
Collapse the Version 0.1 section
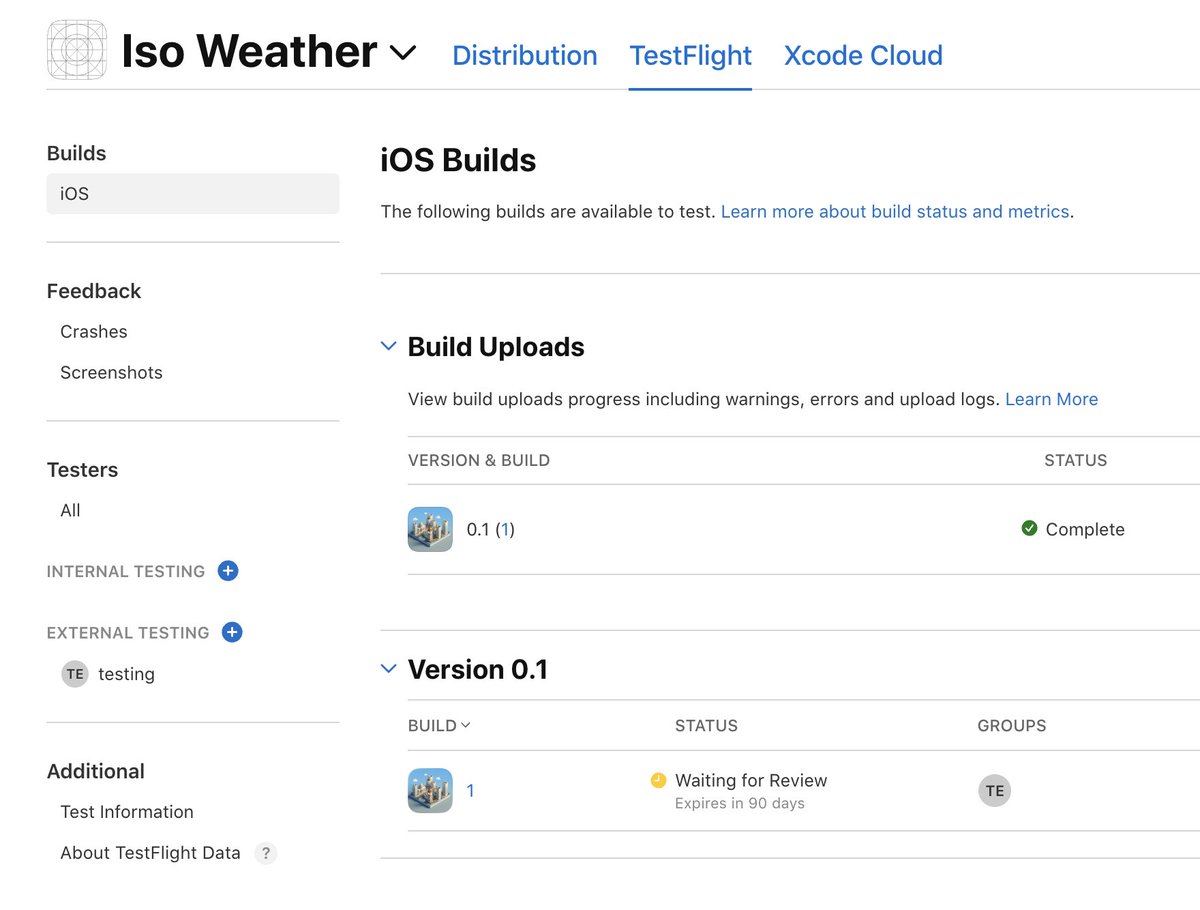[388, 668]
